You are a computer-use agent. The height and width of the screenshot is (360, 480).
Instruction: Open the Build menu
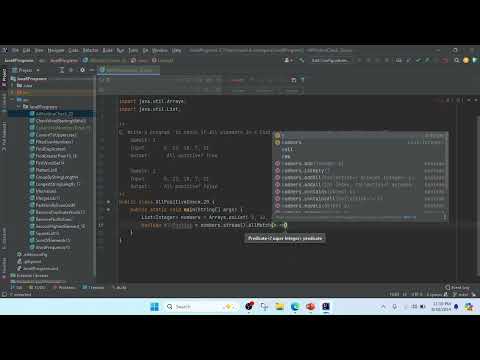coord(107,50)
